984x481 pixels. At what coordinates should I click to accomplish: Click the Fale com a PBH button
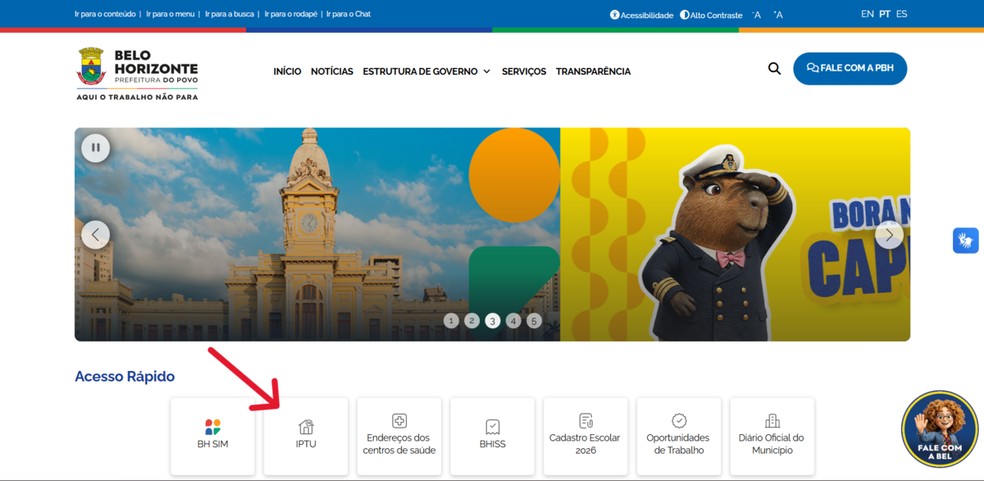pyautogui.click(x=850, y=68)
